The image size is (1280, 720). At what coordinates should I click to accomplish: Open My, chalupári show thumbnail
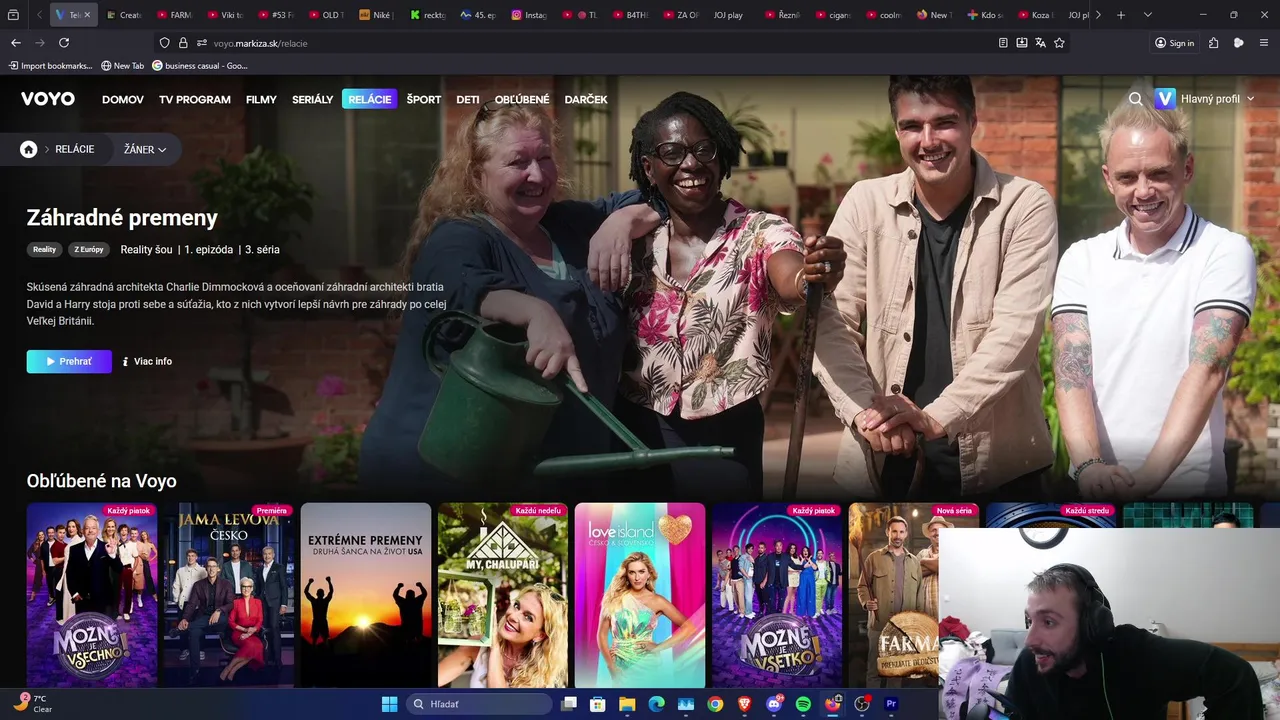click(x=503, y=595)
